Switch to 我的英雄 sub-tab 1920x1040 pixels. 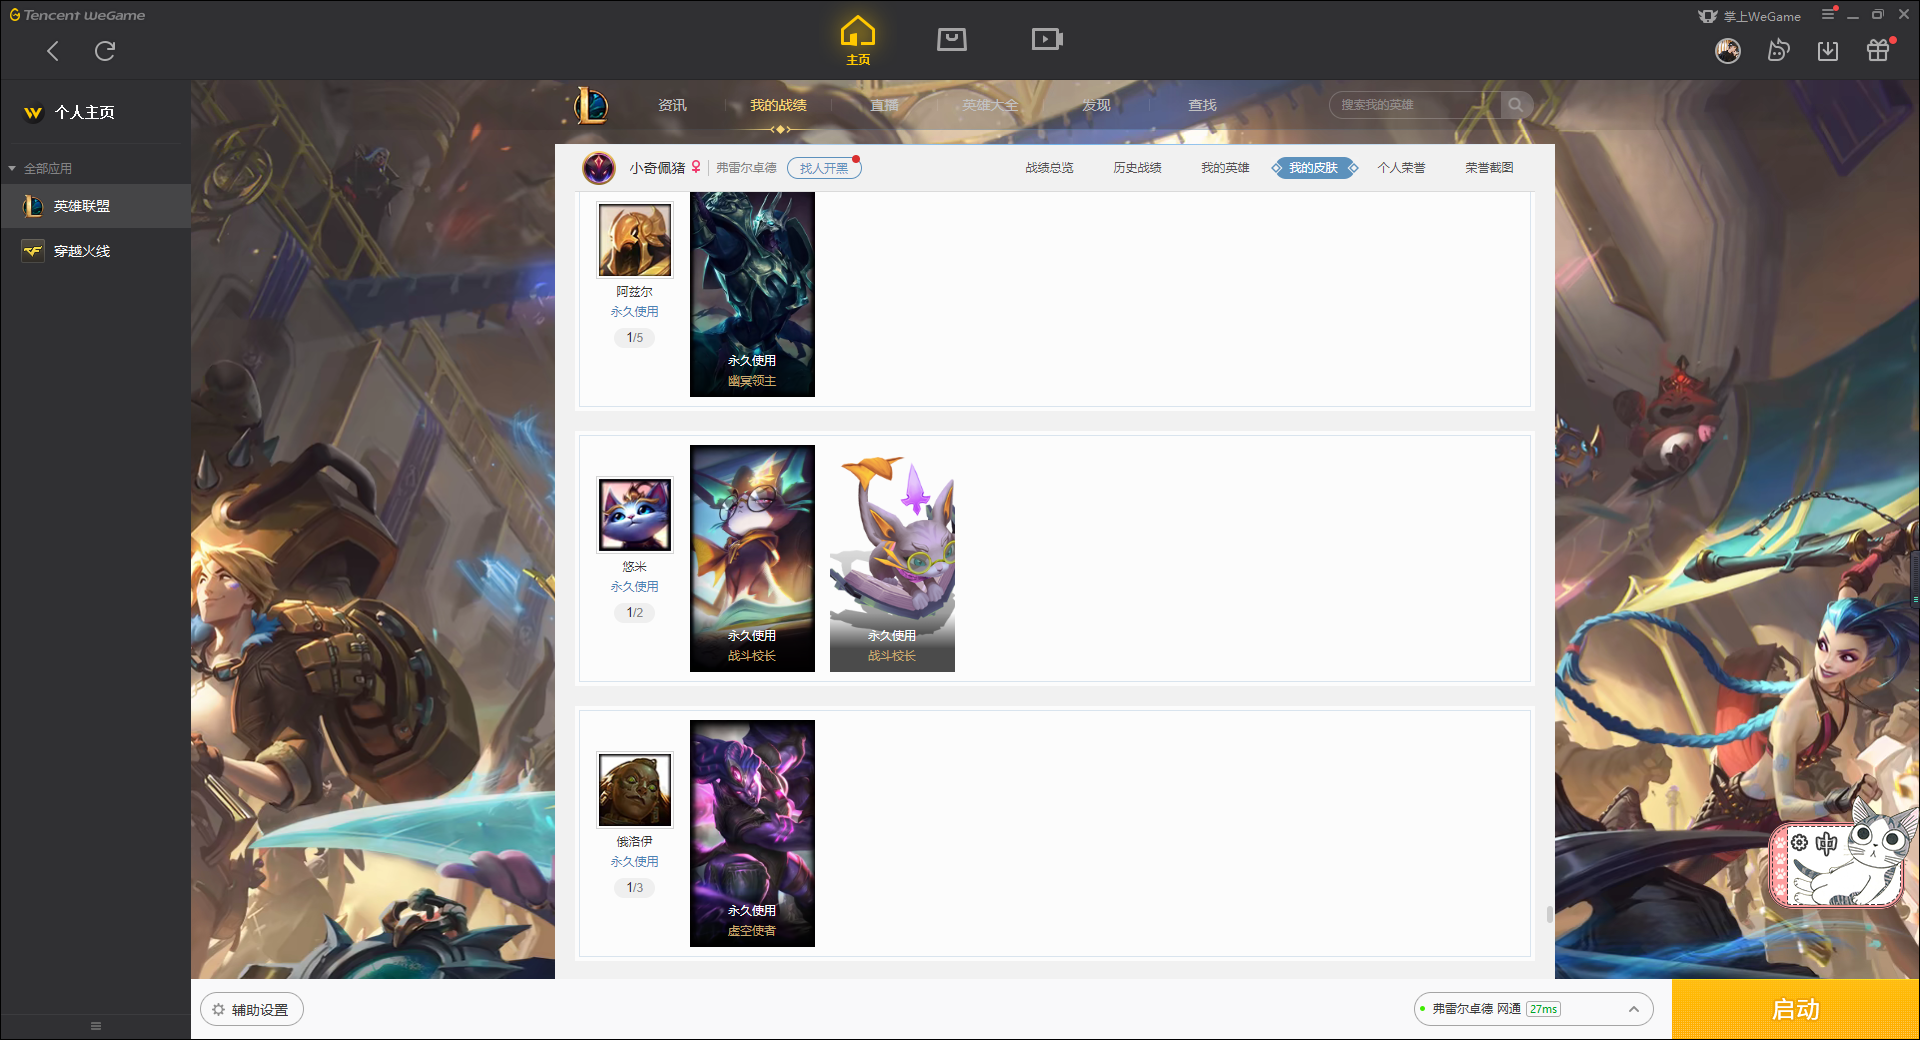pyautogui.click(x=1225, y=168)
